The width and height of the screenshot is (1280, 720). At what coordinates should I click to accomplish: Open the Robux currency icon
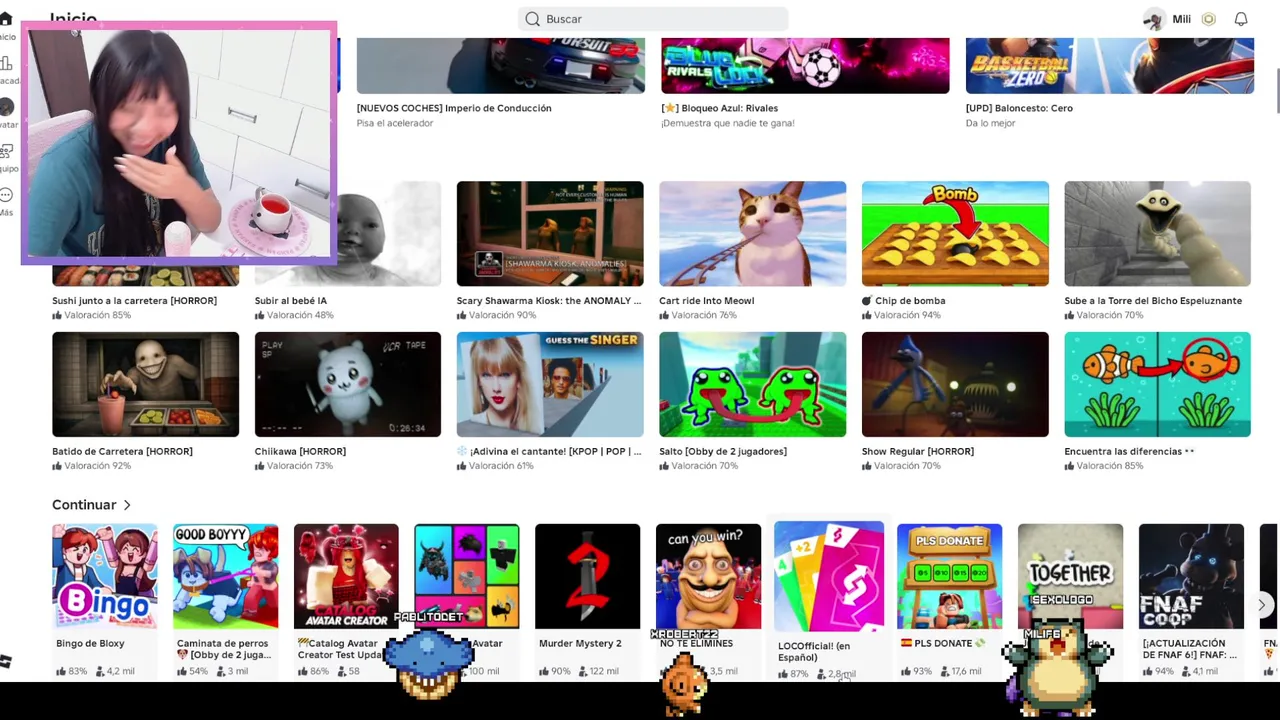tap(1209, 19)
